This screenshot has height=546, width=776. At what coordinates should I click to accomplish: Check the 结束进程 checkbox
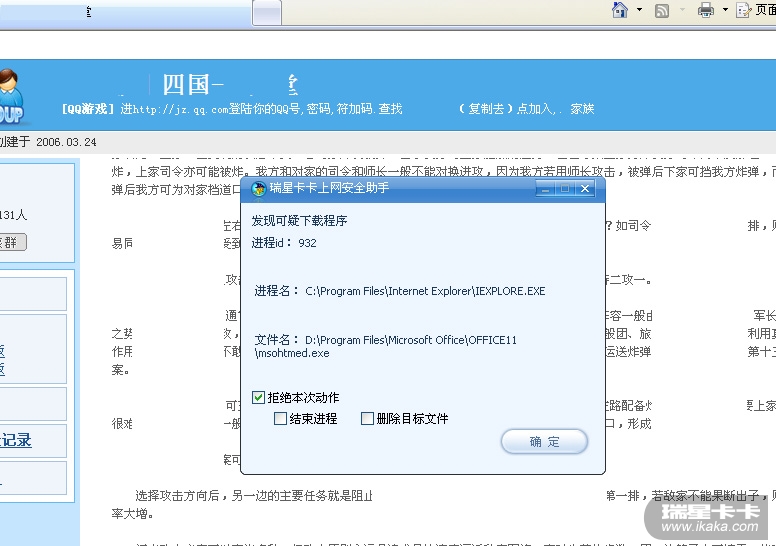pos(280,419)
